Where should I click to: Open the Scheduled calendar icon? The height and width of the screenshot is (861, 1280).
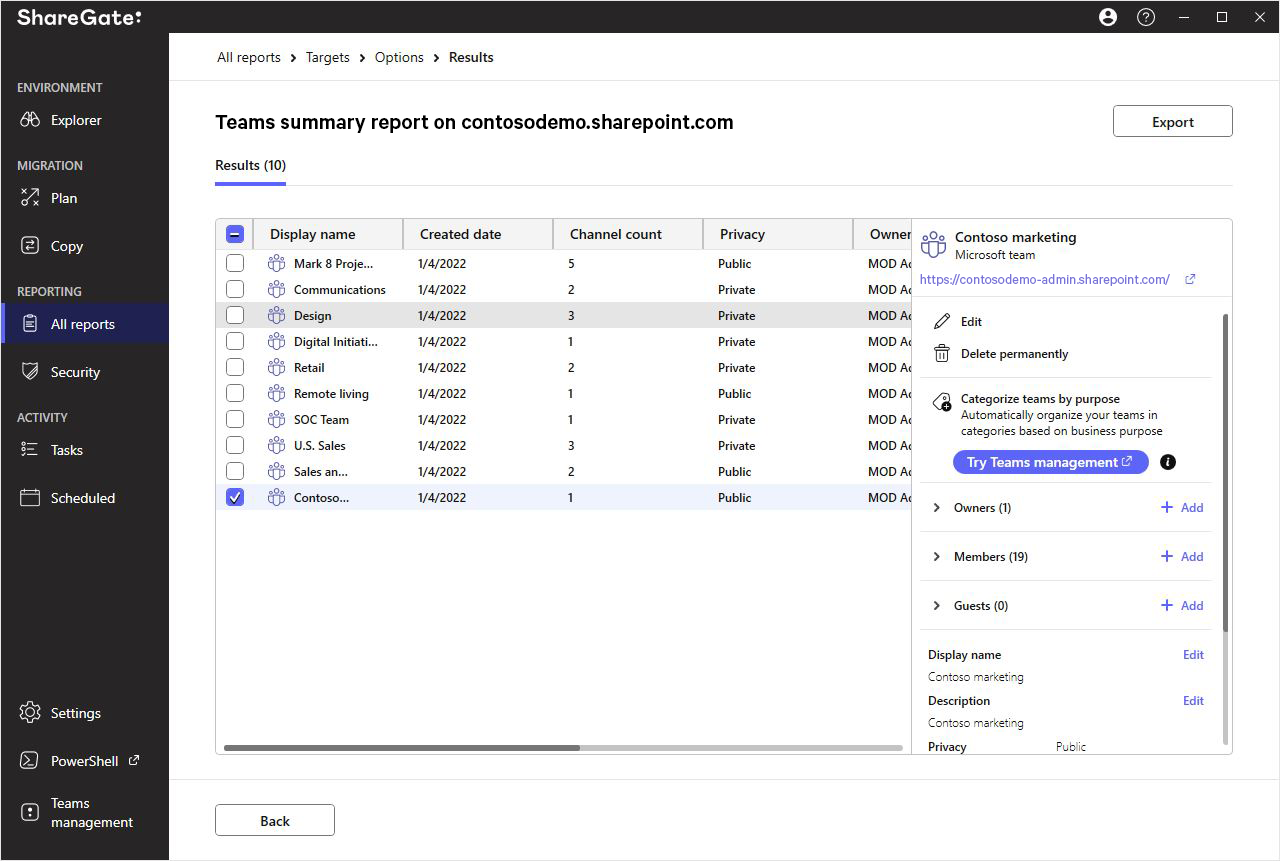click(x=30, y=498)
